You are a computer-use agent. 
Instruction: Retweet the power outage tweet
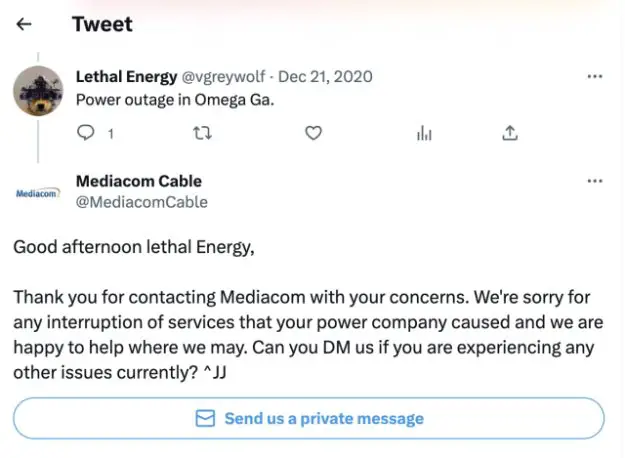point(199,133)
